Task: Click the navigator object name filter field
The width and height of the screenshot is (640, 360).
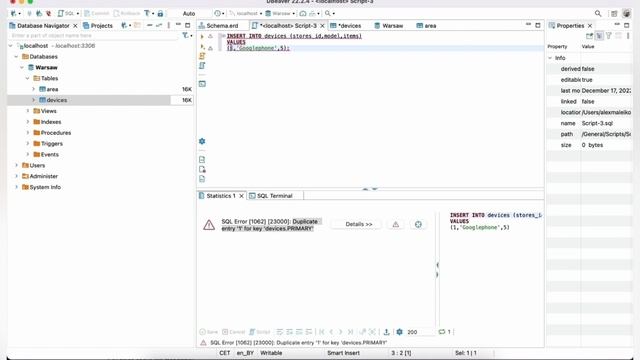Action: coord(94,36)
